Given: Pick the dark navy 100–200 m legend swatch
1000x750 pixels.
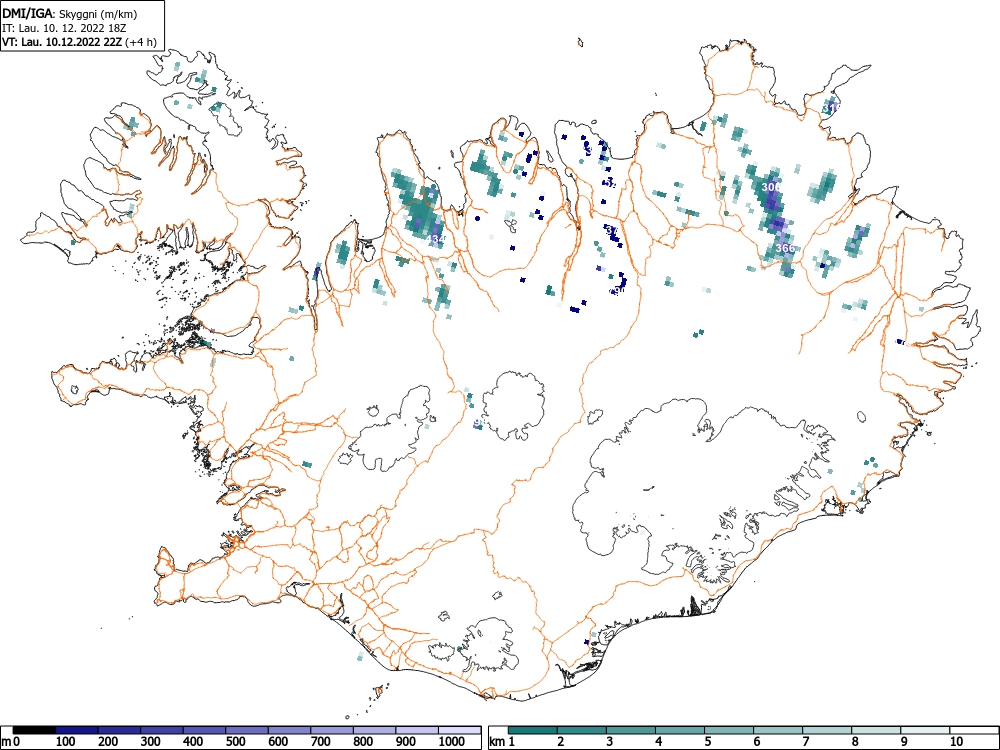Looking at the screenshot, I should click(77, 730).
